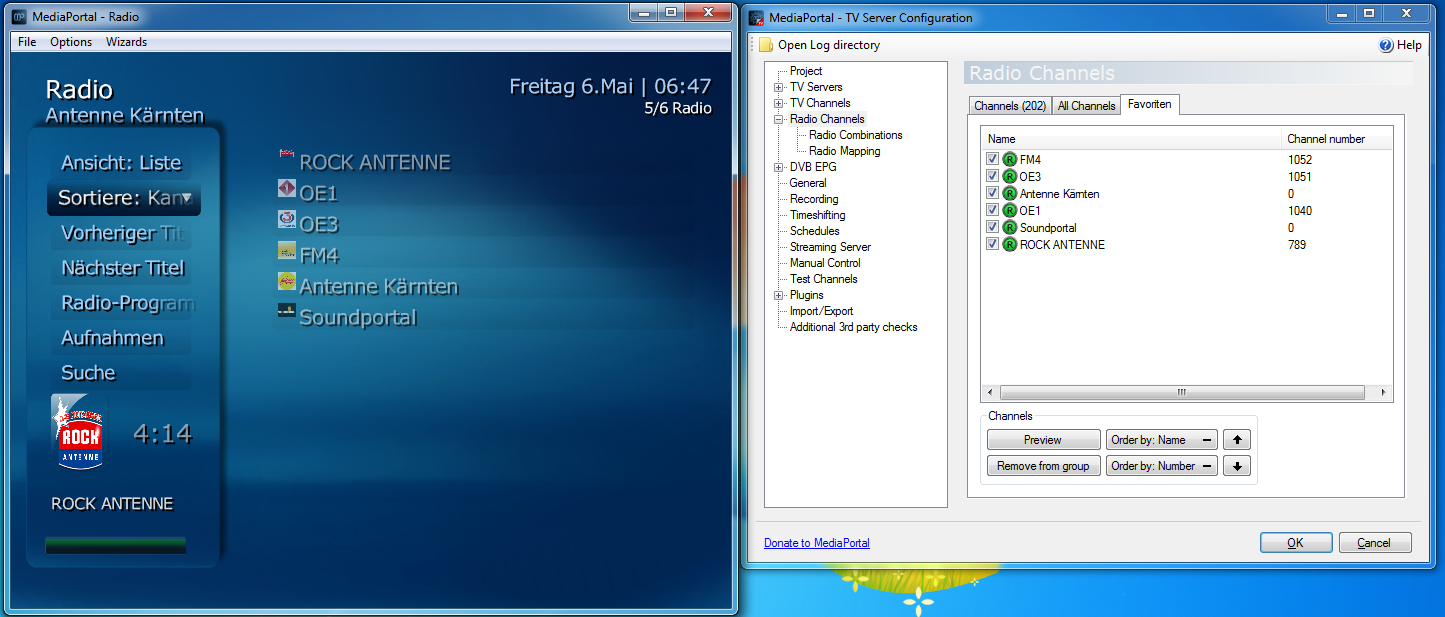This screenshot has width=1445, height=617.
Task: Expand the Plugins tree node
Action: pyautogui.click(x=778, y=295)
